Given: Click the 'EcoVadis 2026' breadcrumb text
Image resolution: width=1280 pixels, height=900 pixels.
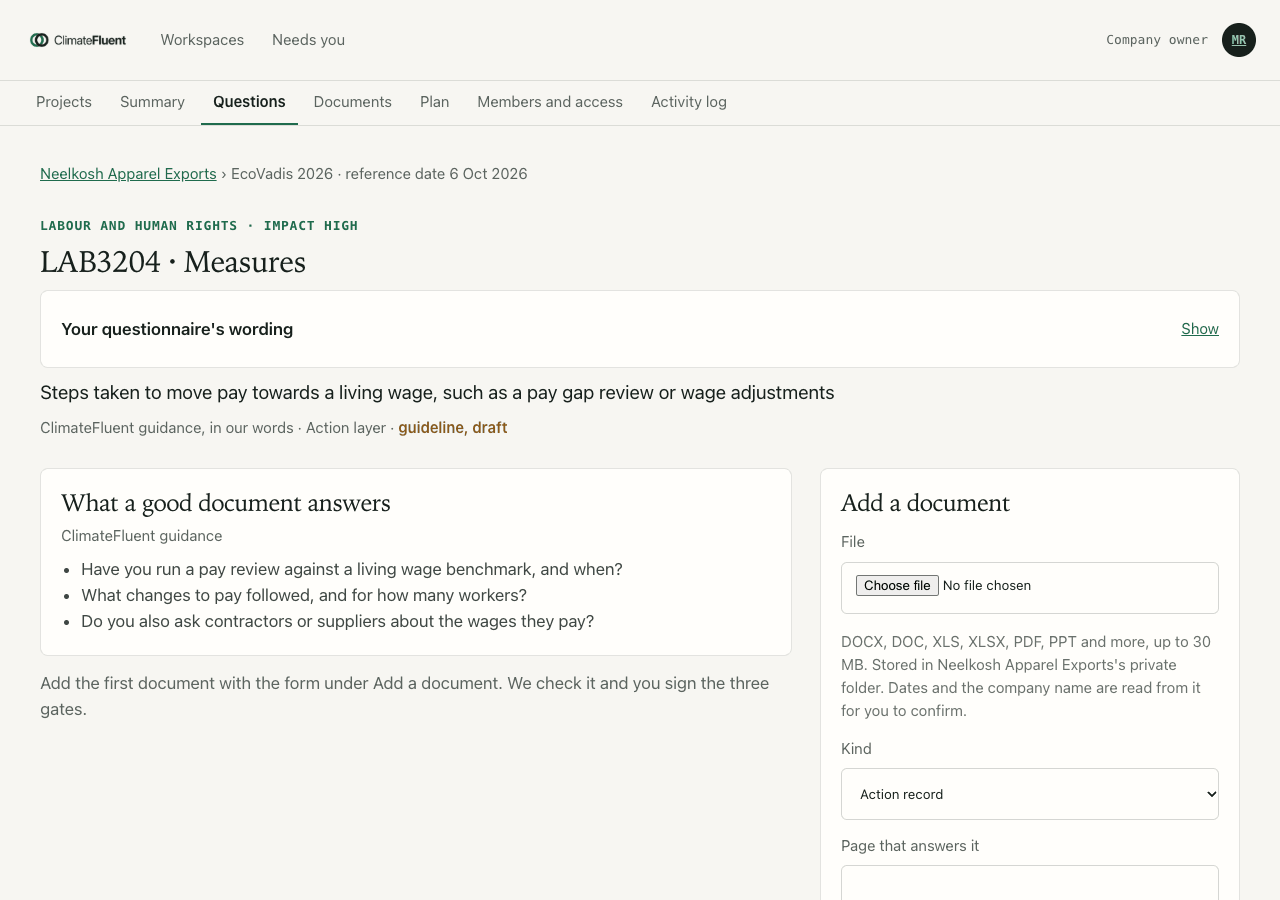Looking at the screenshot, I should point(282,174).
